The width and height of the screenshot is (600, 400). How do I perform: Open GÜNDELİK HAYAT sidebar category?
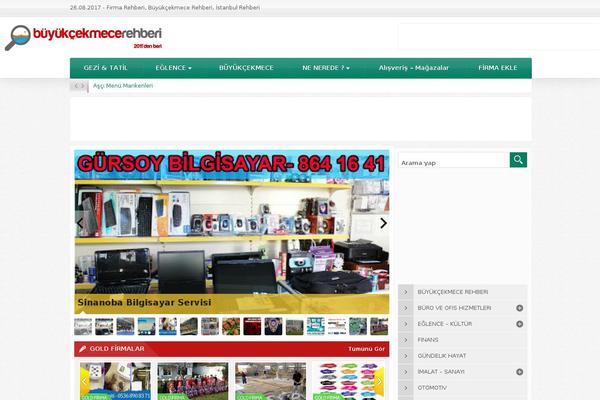click(442, 356)
